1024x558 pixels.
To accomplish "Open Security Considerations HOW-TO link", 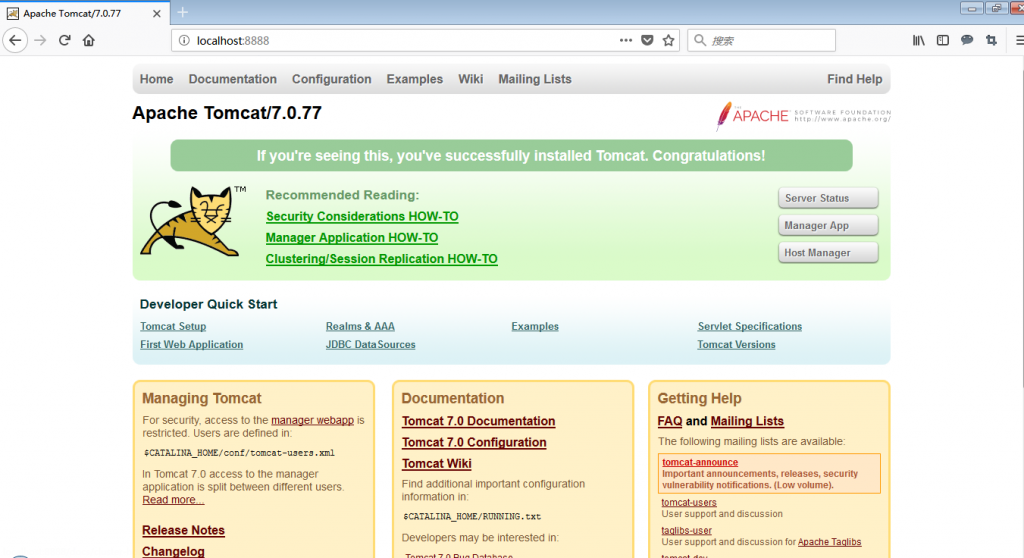I will click(362, 216).
